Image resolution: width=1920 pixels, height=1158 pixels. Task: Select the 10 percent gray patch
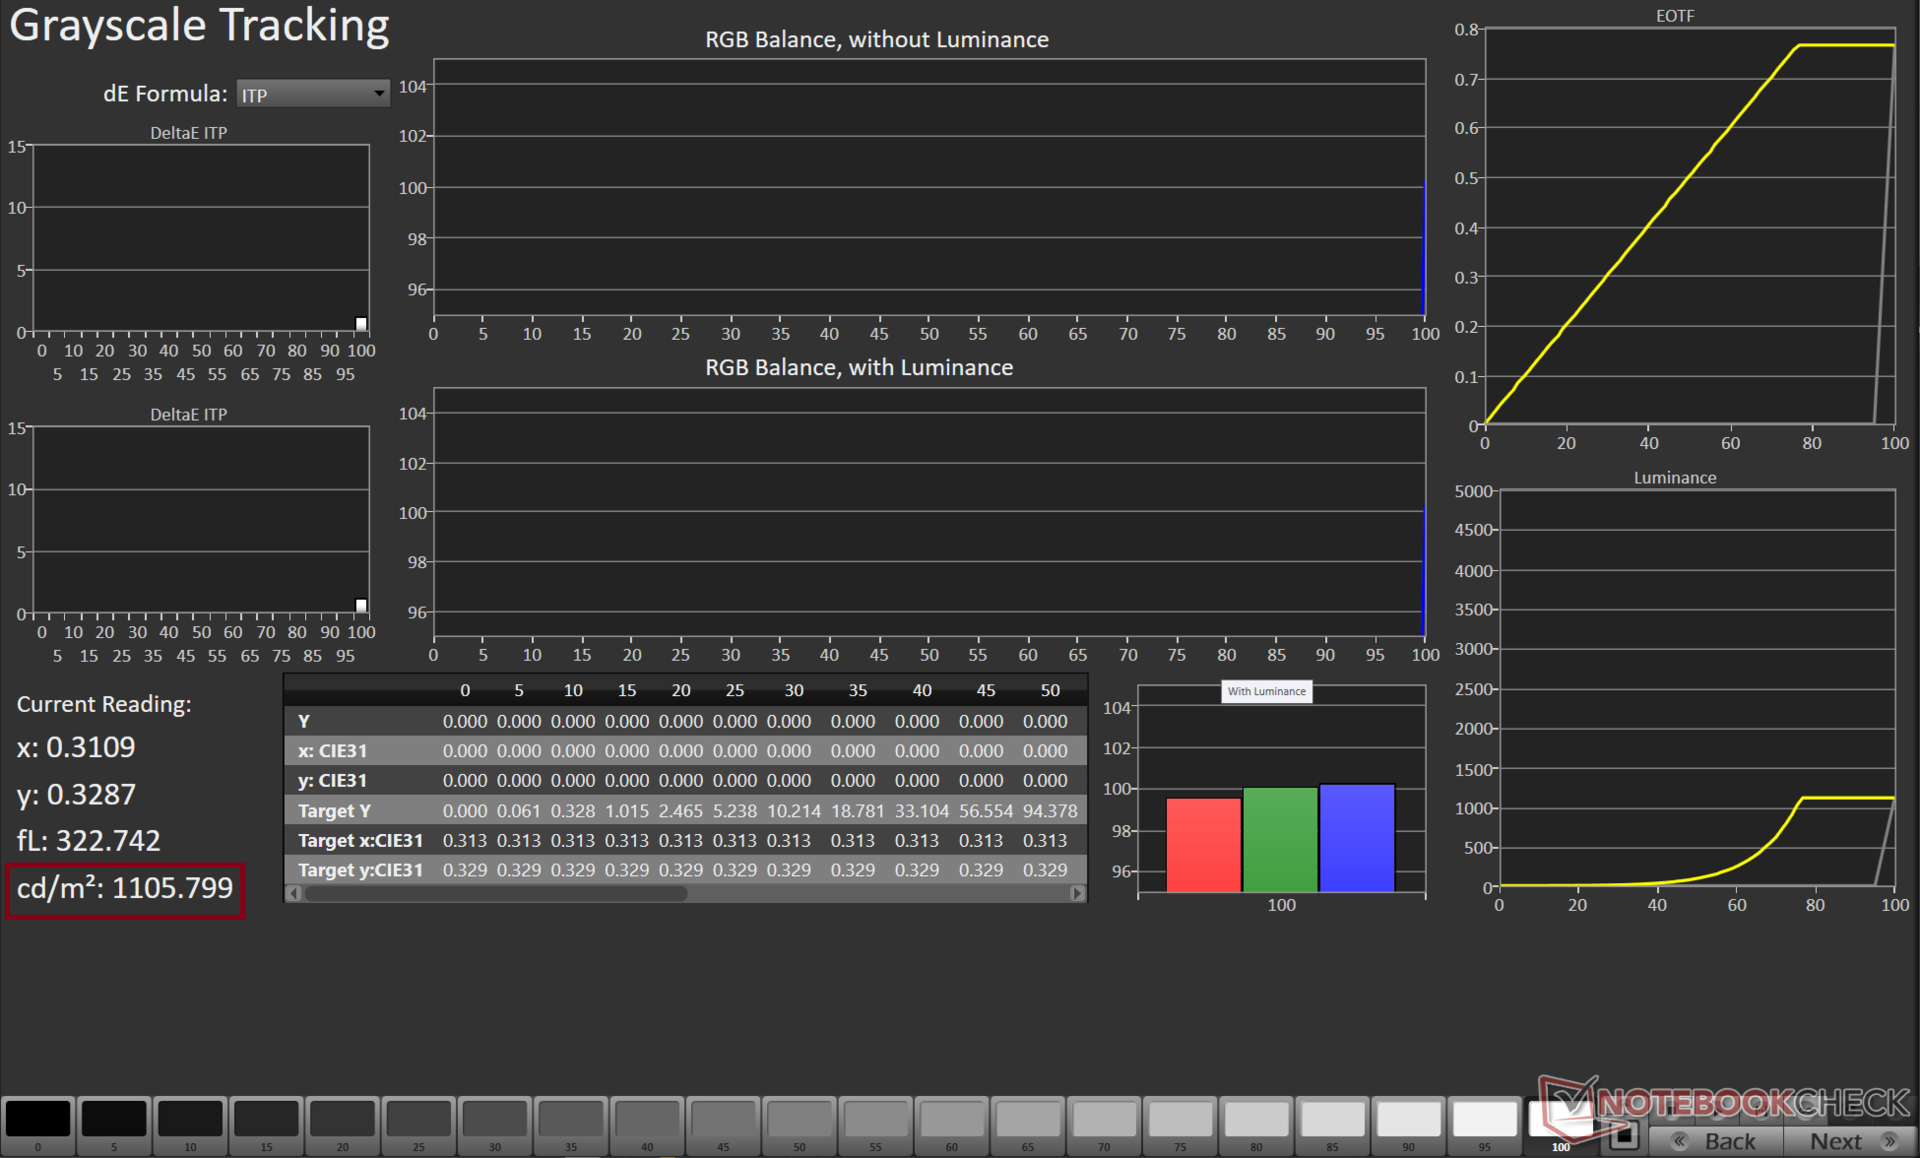(190, 1119)
